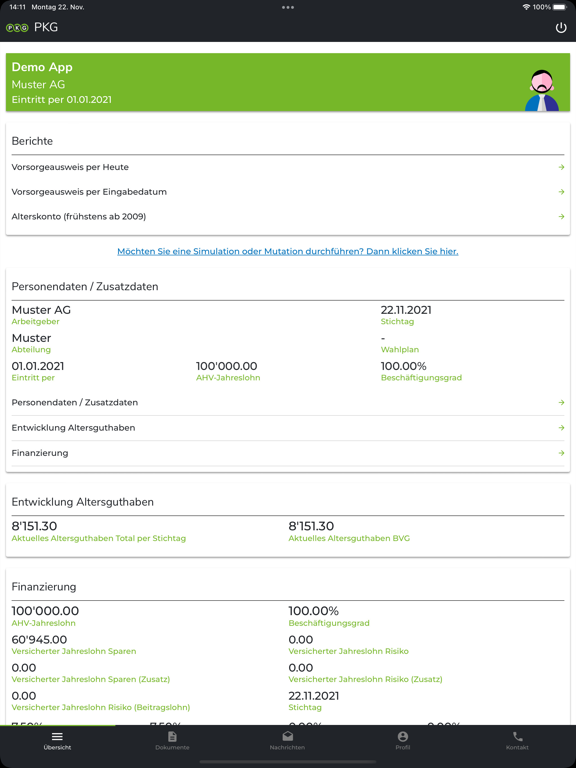Open the Dokumente tab
This screenshot has height=768, width=576.
coord(172,741)
